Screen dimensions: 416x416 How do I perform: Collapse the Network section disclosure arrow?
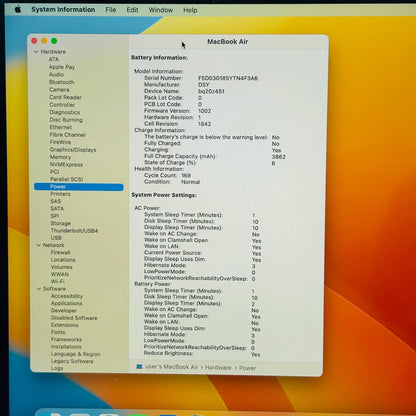[38, 245]
